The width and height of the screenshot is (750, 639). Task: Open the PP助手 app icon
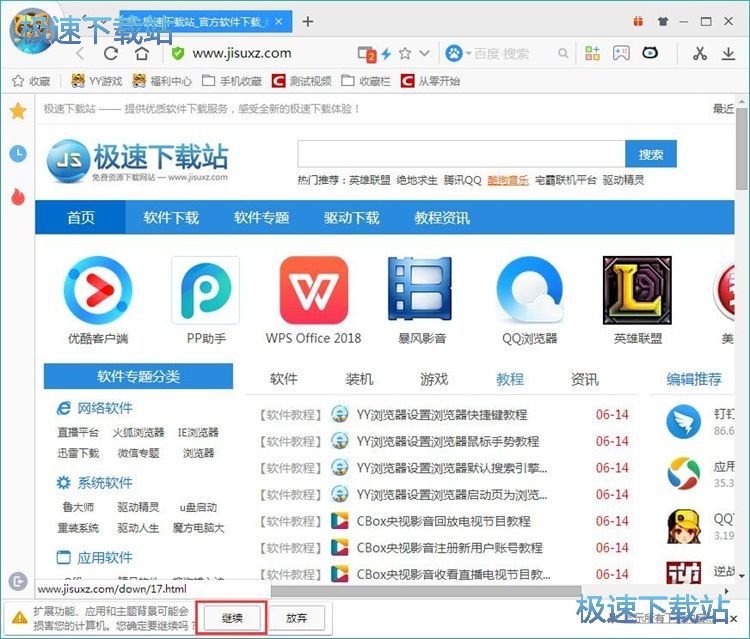(206, 290)
